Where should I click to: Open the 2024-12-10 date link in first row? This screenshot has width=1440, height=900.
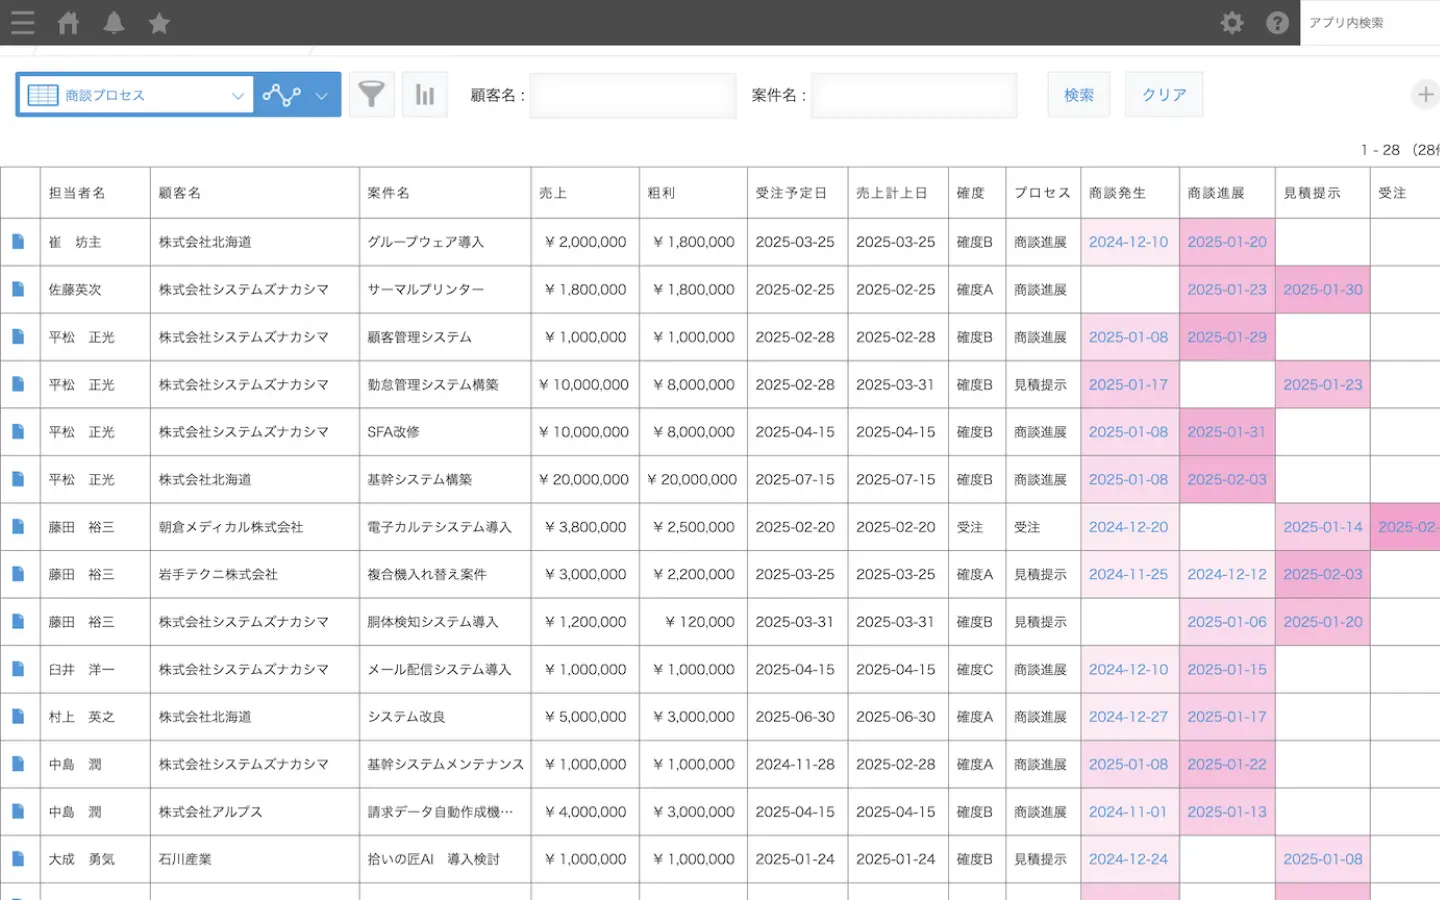[1128, 242]
